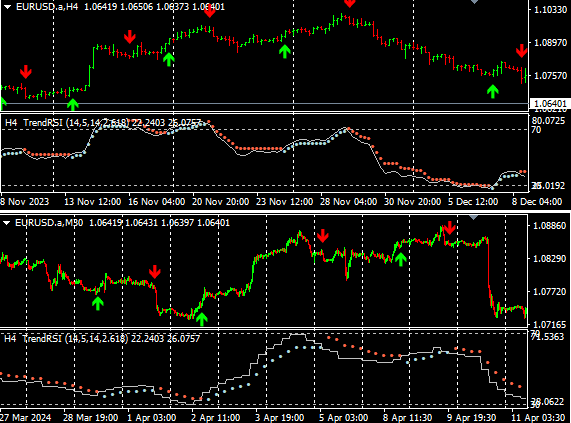Click price scale value 1.07165

[550, 324]
